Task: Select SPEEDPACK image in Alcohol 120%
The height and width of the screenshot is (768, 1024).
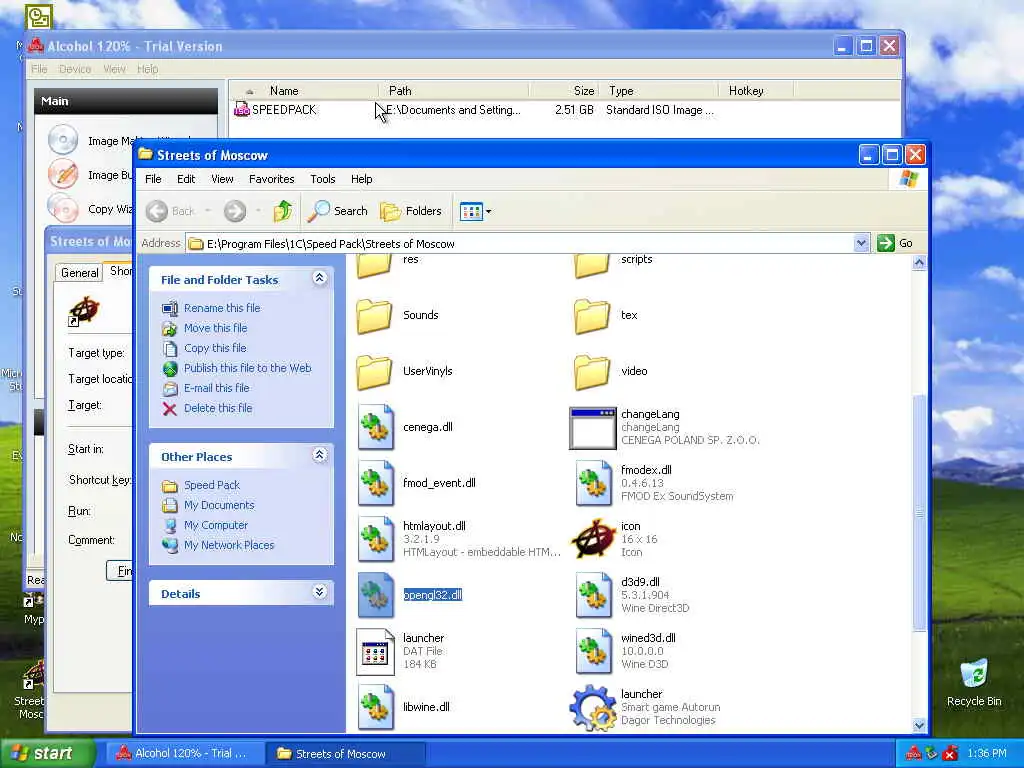Action: [275, 110]
